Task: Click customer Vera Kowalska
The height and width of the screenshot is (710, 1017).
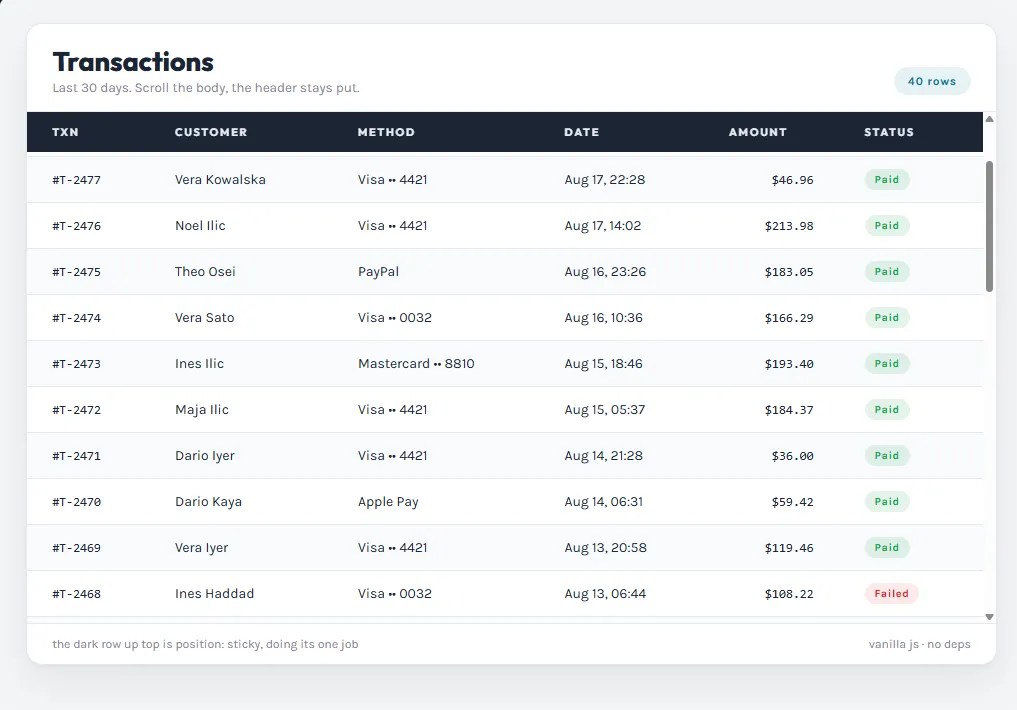Action: 221,180
